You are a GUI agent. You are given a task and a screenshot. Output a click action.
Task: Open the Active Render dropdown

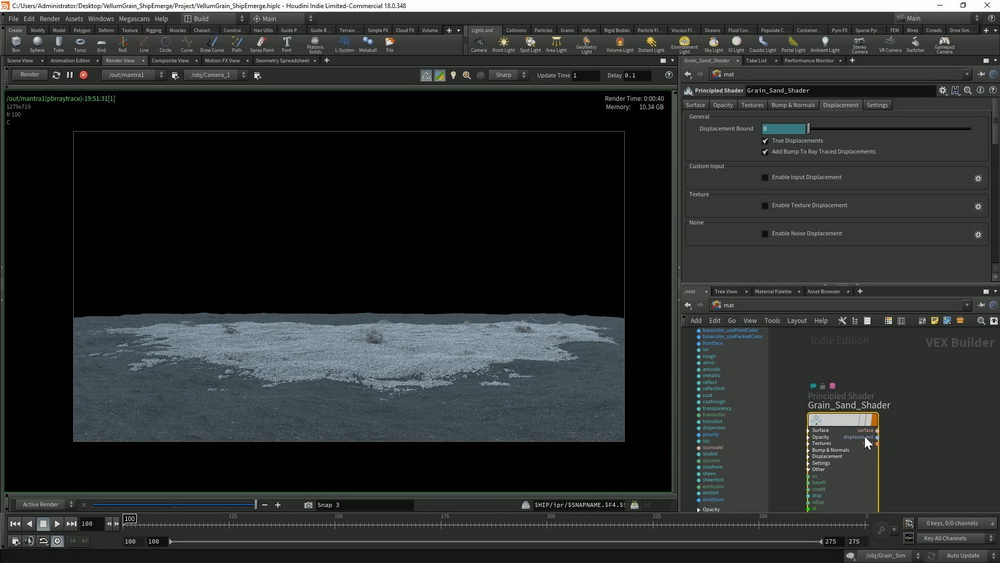point(45,504)
